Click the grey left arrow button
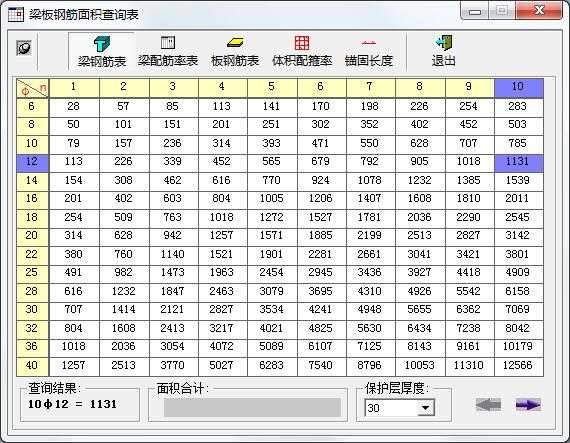Image resolution: width=570 pixels, height=443 pixels. (x=488, y=404)
